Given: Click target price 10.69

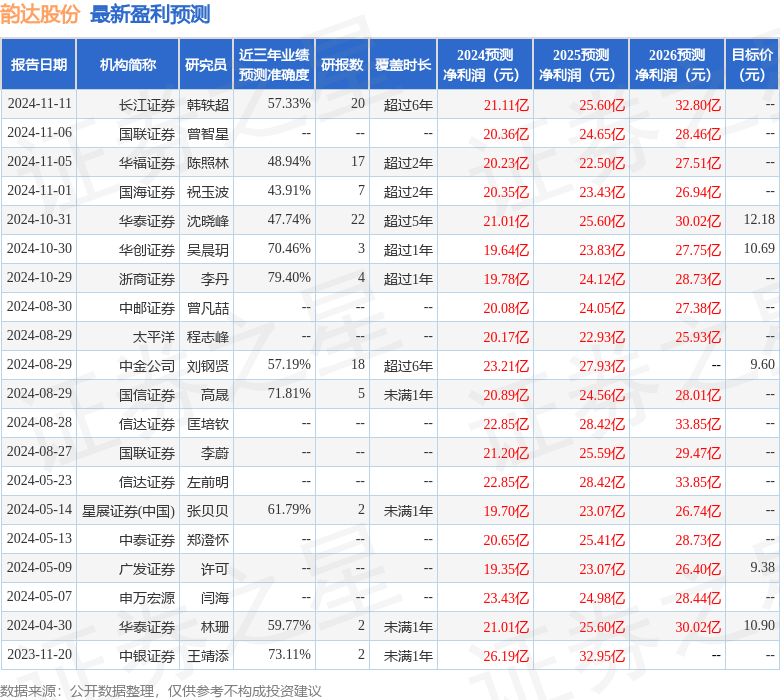Looking at the screenshot, I should coord(759,249).
